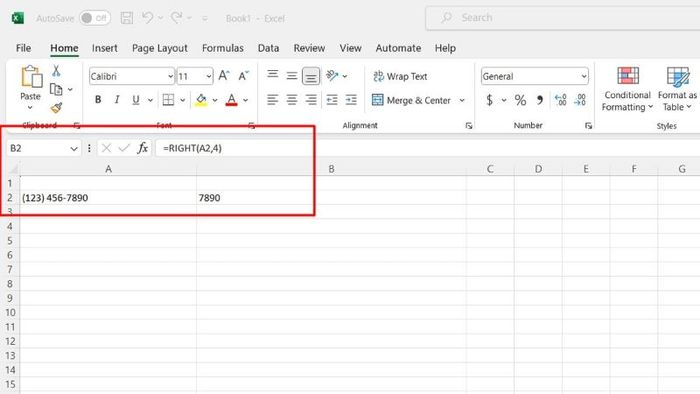Click the Percent Style icon

tap(520, 100)
